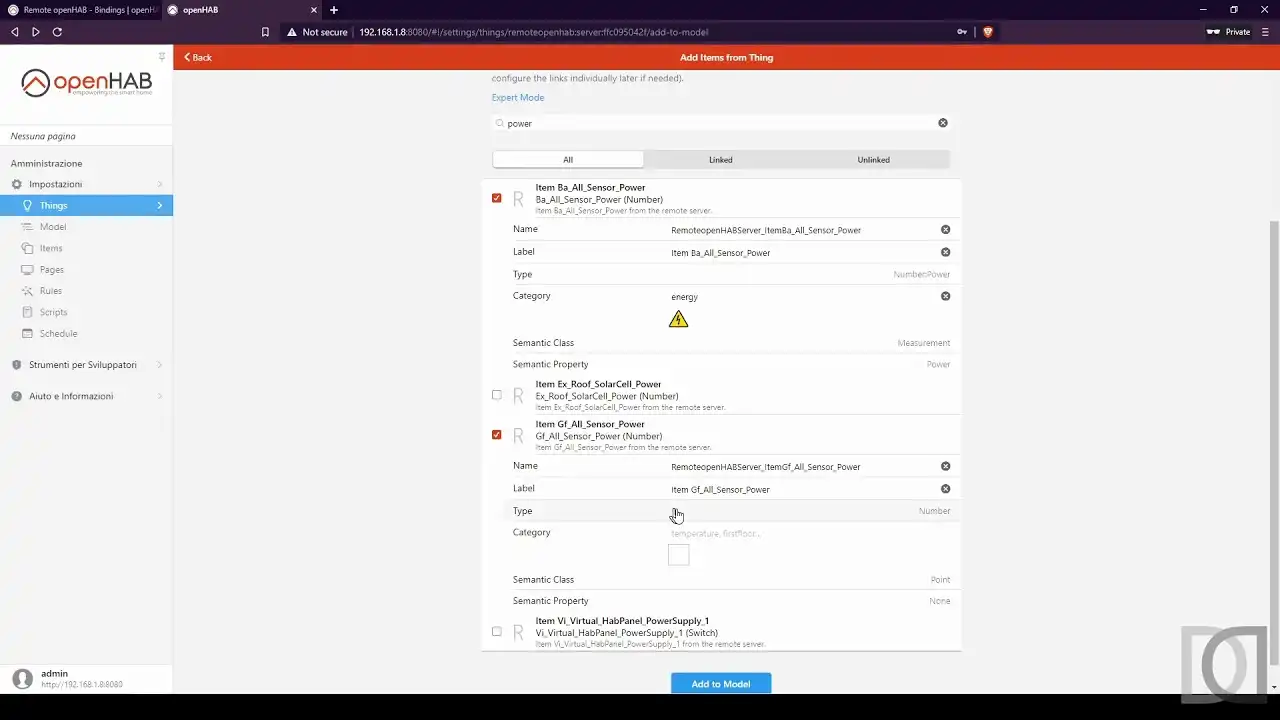Screen dimensions: 1280x720
Task: Select the All filter tab
Action: pos(568,159)
